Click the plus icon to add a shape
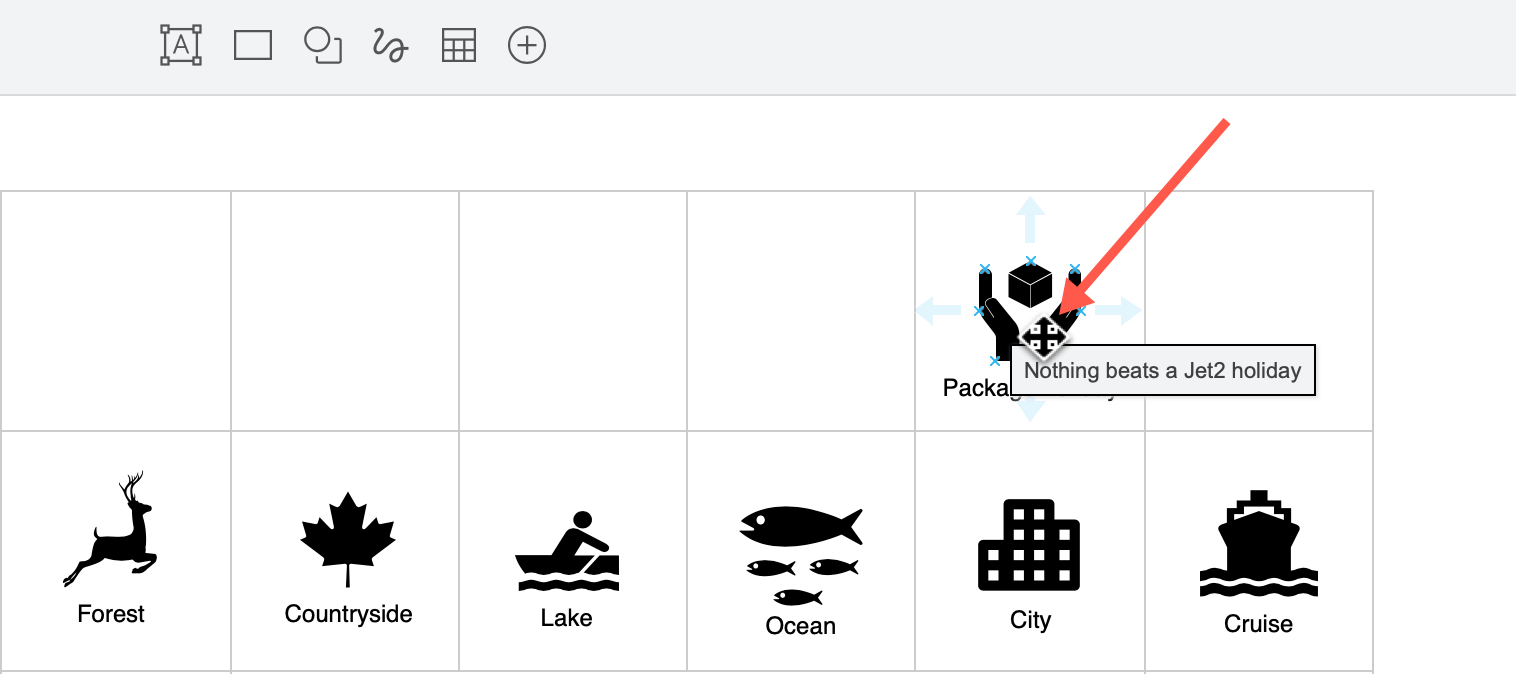Screen dimensions: 1516x674 527,45
